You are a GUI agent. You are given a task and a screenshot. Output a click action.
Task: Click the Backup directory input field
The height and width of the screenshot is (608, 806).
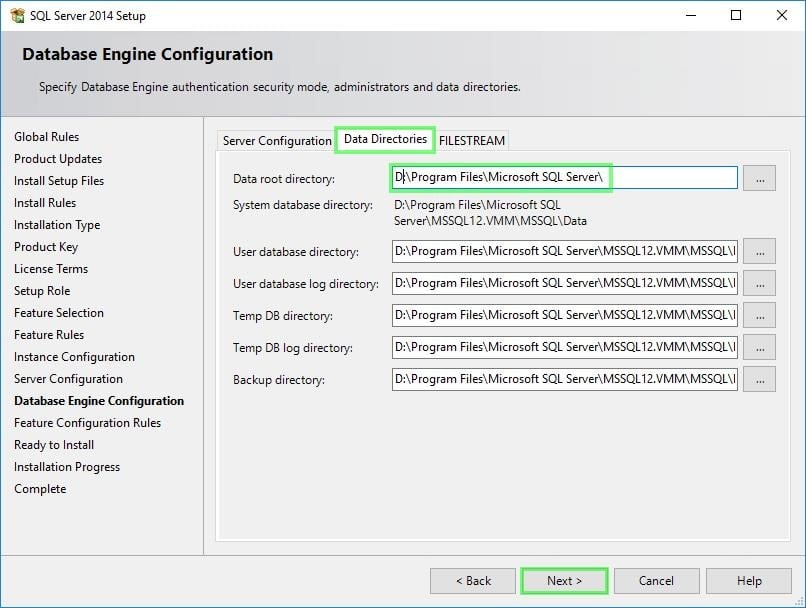564,379
